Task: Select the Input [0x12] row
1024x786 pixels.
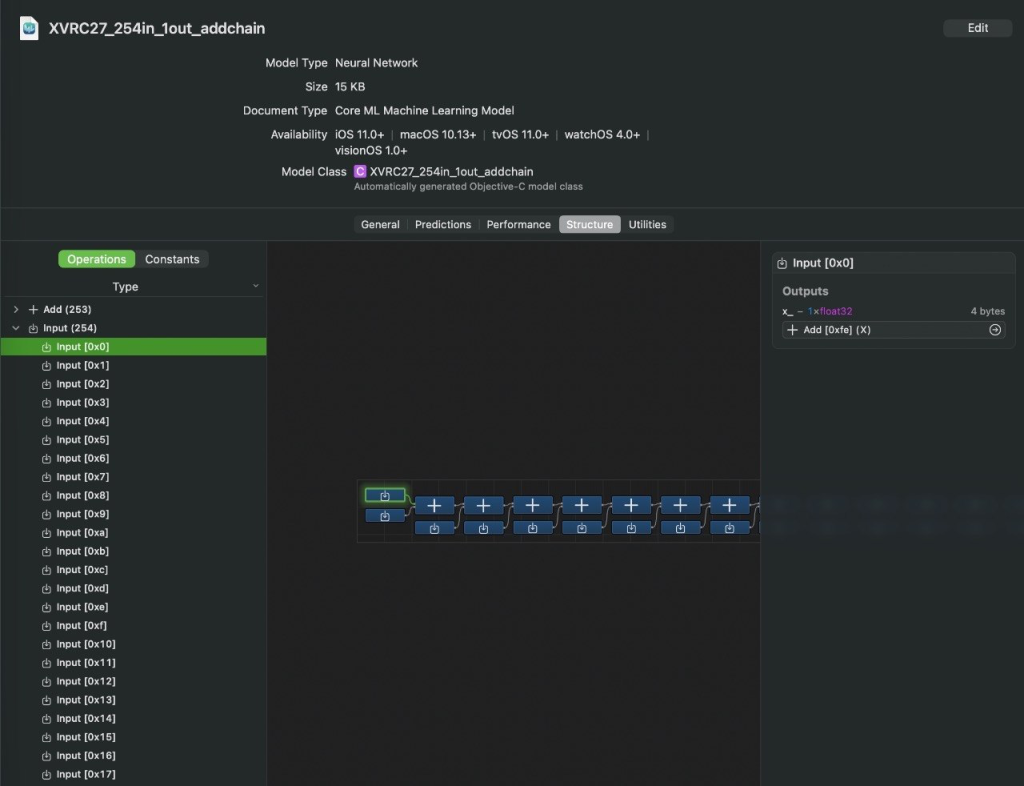Action: point(133,682)
